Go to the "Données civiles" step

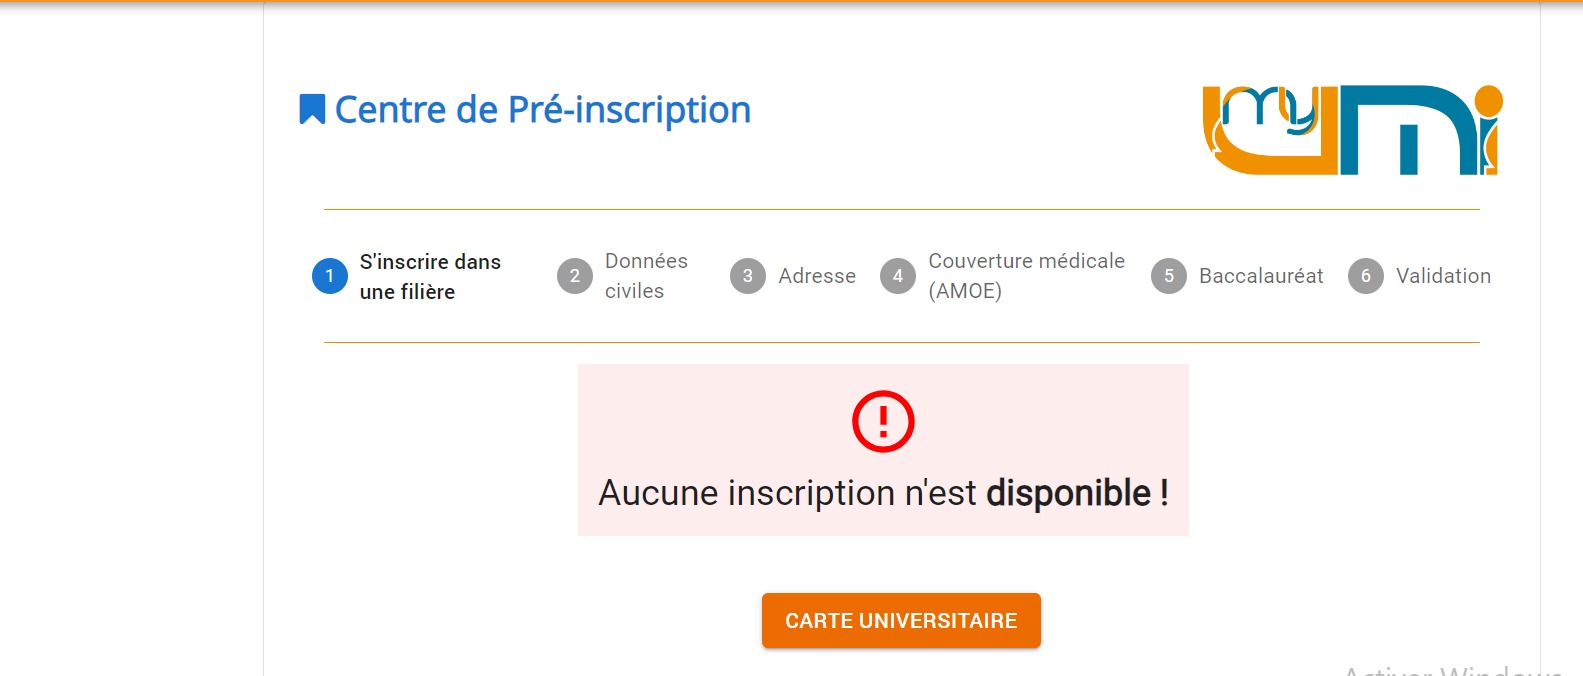point(646,276)
